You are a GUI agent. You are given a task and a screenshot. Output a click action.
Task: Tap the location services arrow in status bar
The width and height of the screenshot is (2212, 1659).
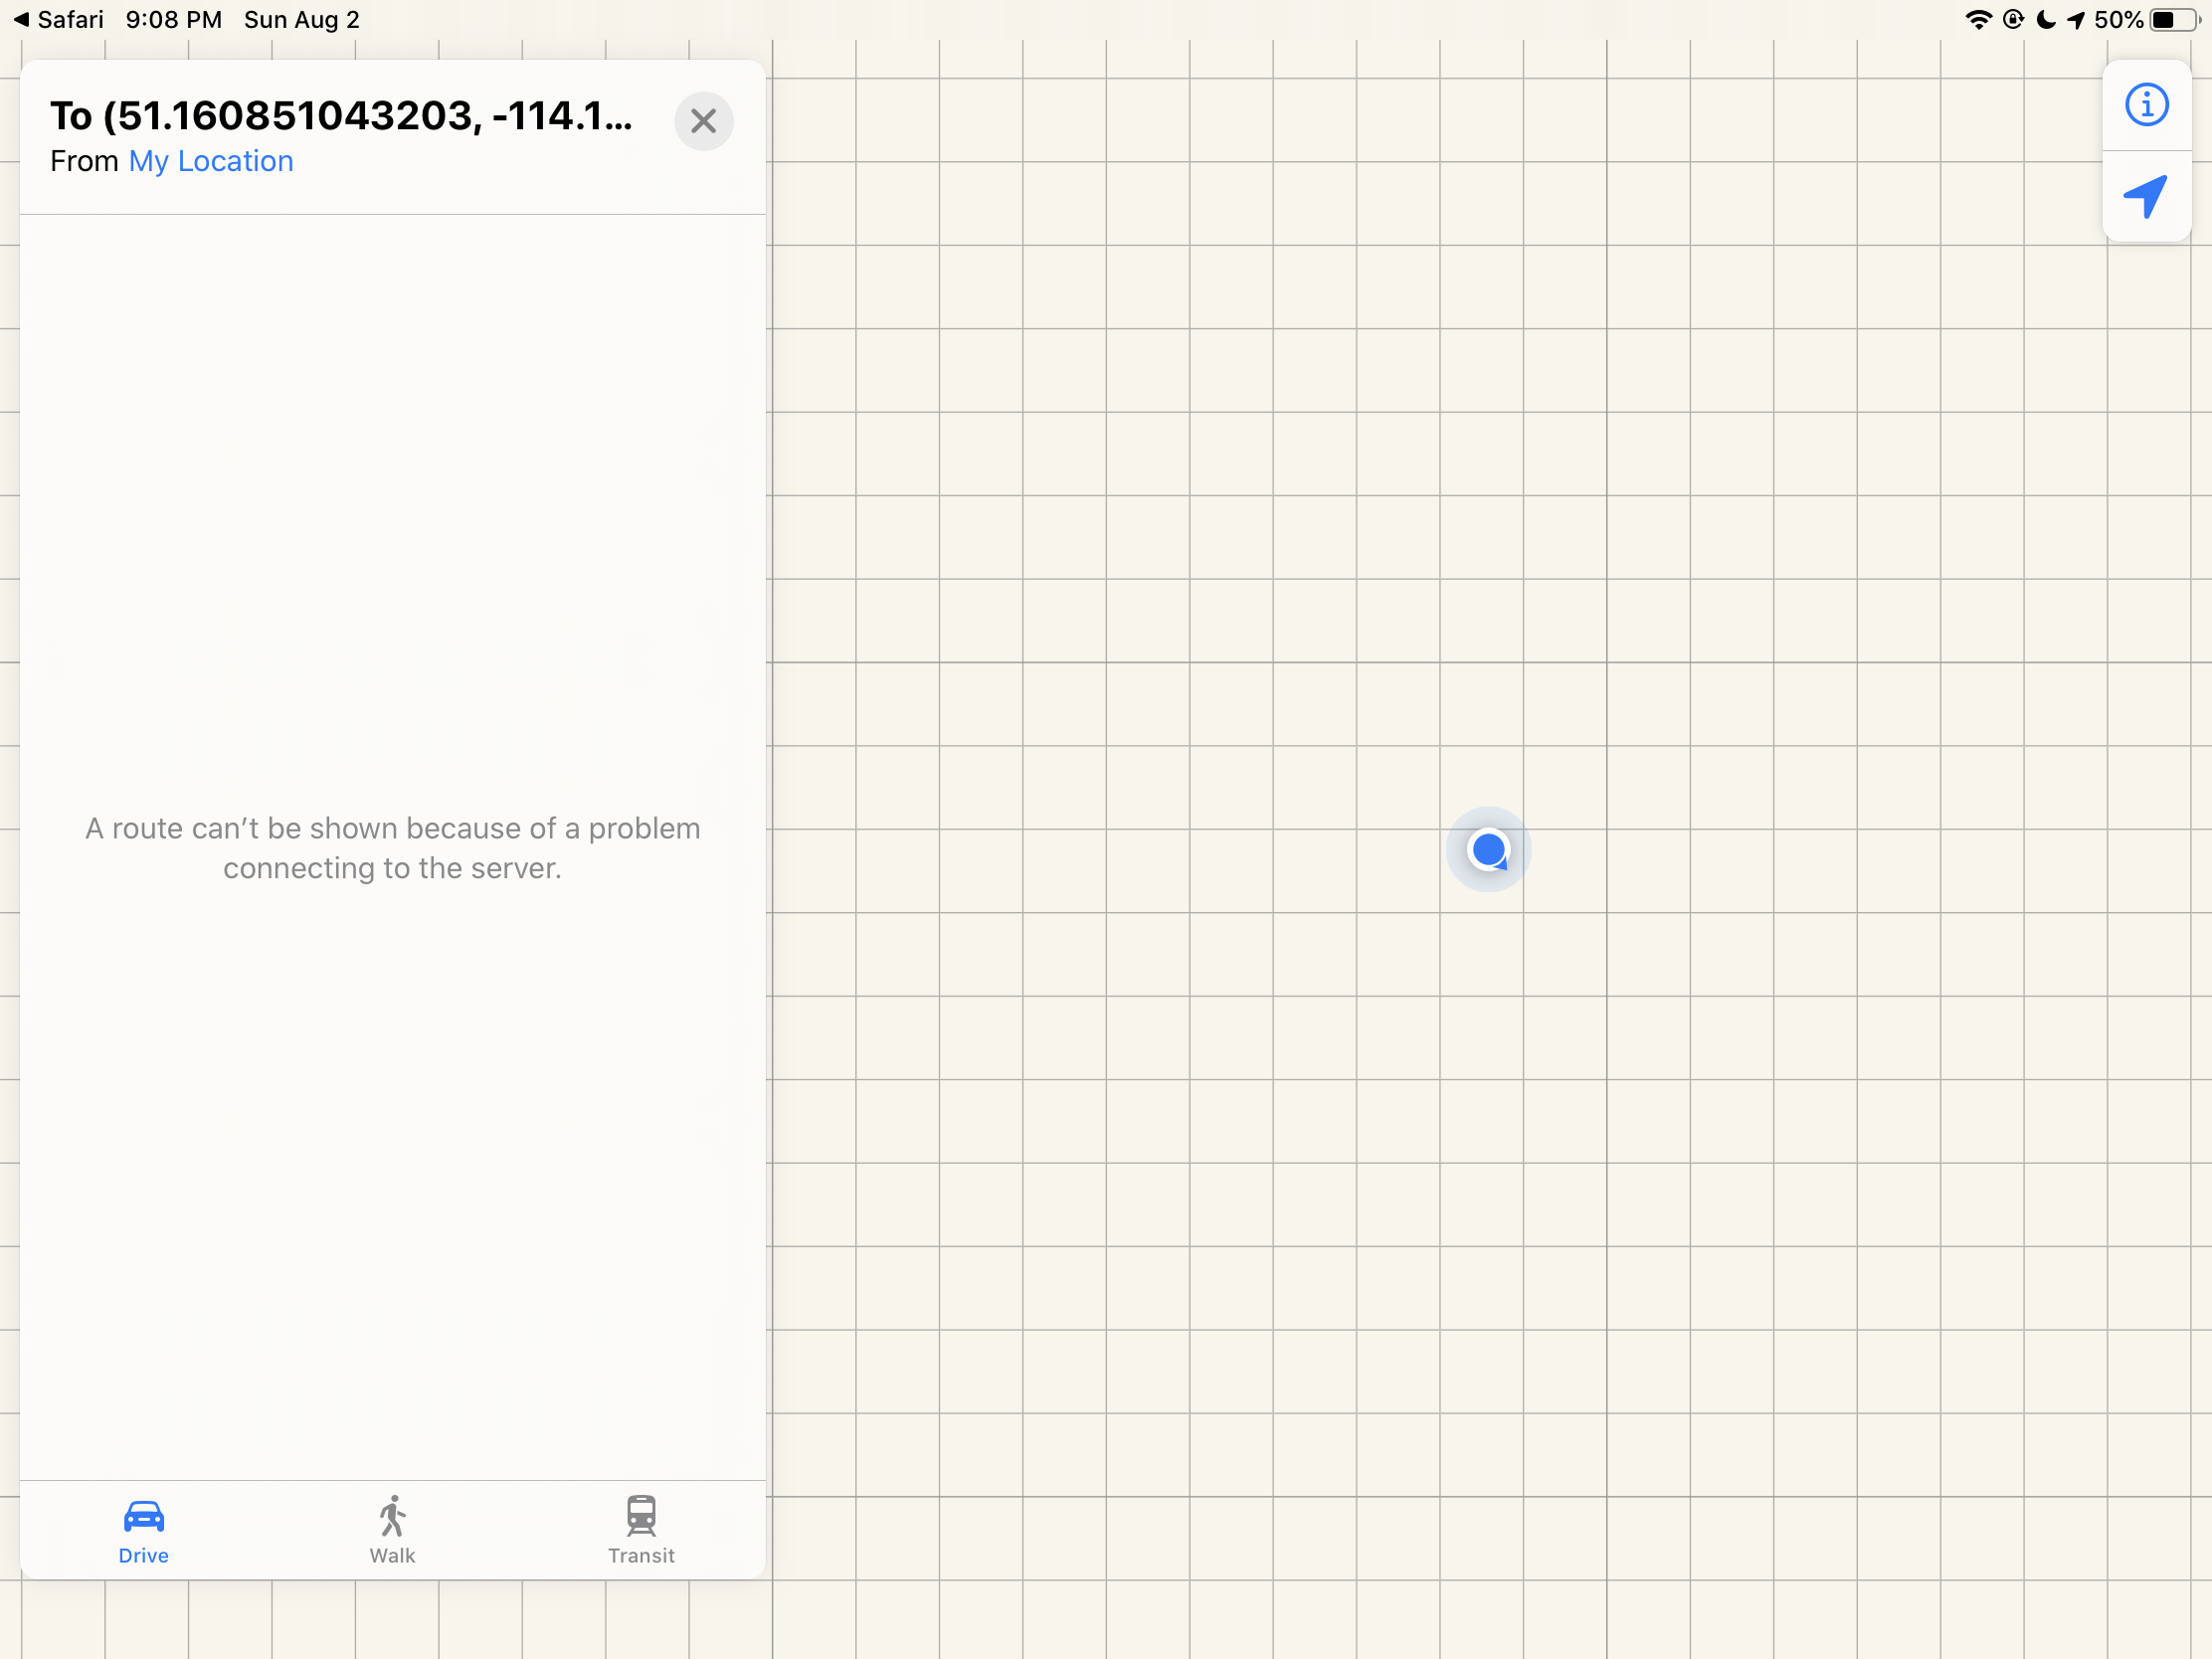(x=2076, y=20)
